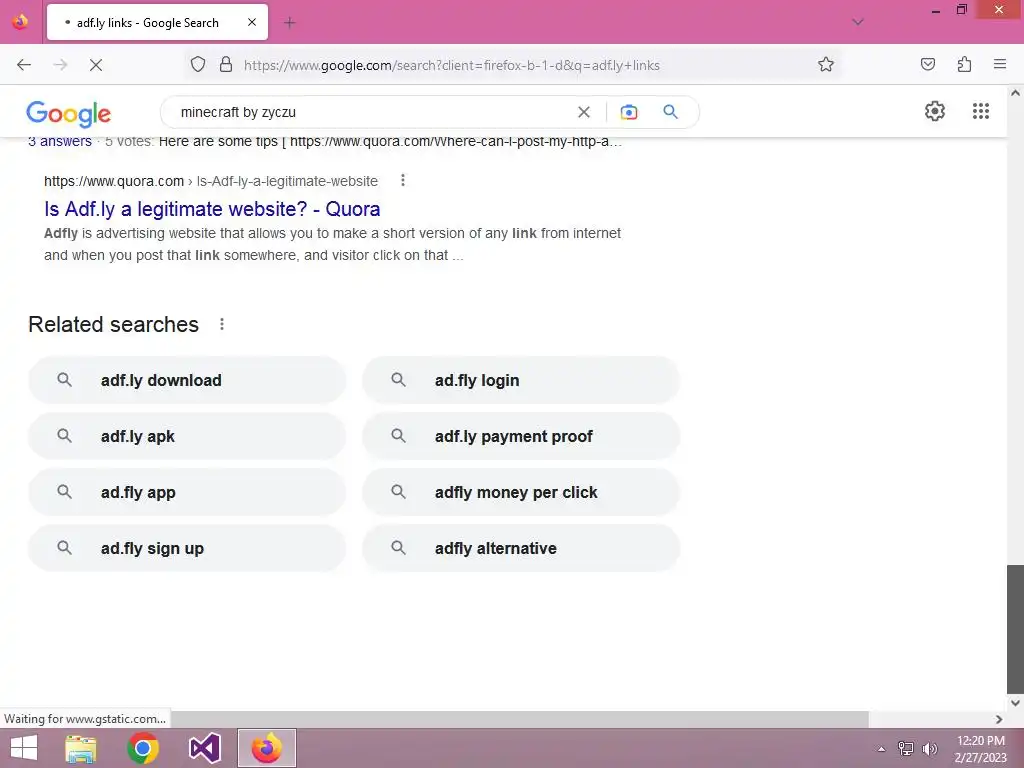Submit search using magnifier icon

pos(671,112)
